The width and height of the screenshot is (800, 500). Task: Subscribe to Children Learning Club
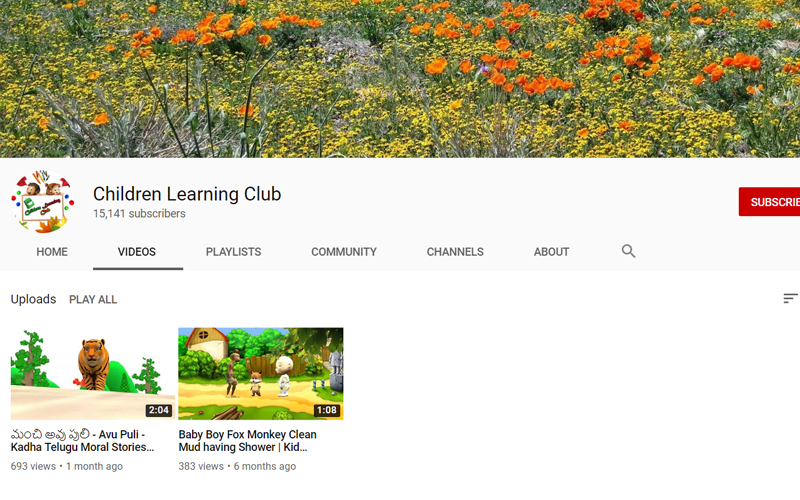[772, 202]
